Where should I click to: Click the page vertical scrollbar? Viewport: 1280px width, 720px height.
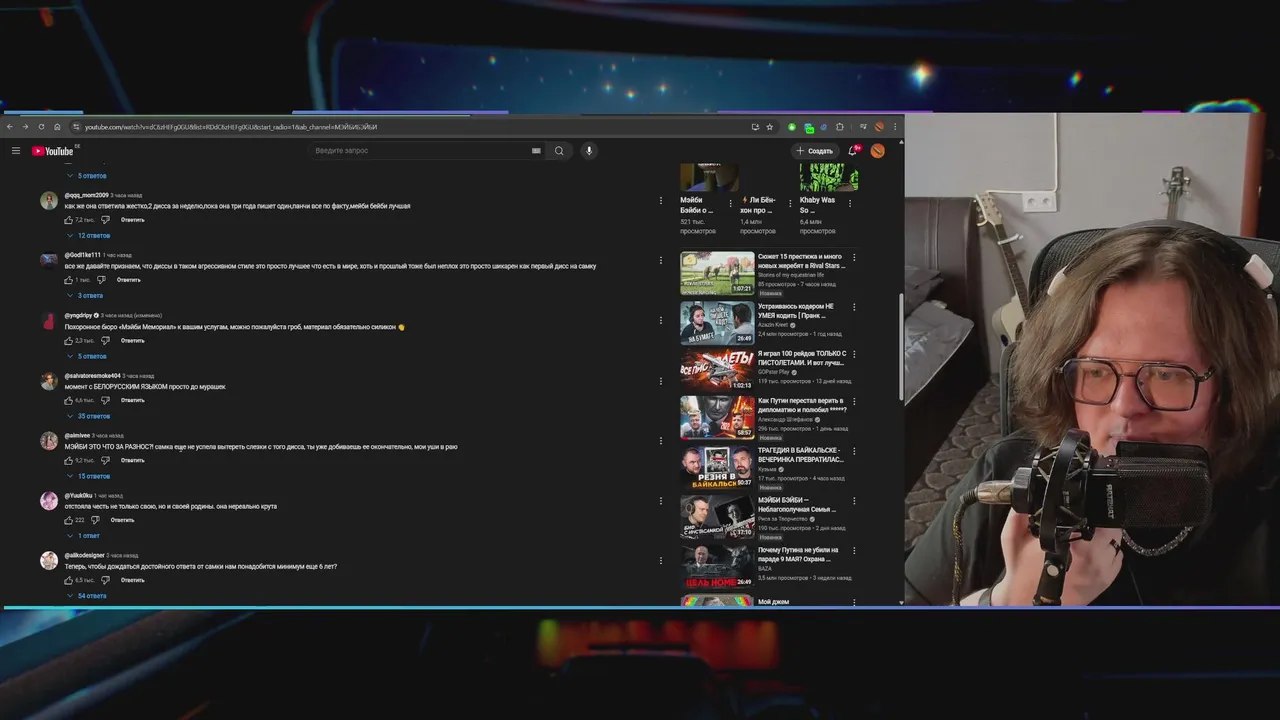click(x=901, y=346)
